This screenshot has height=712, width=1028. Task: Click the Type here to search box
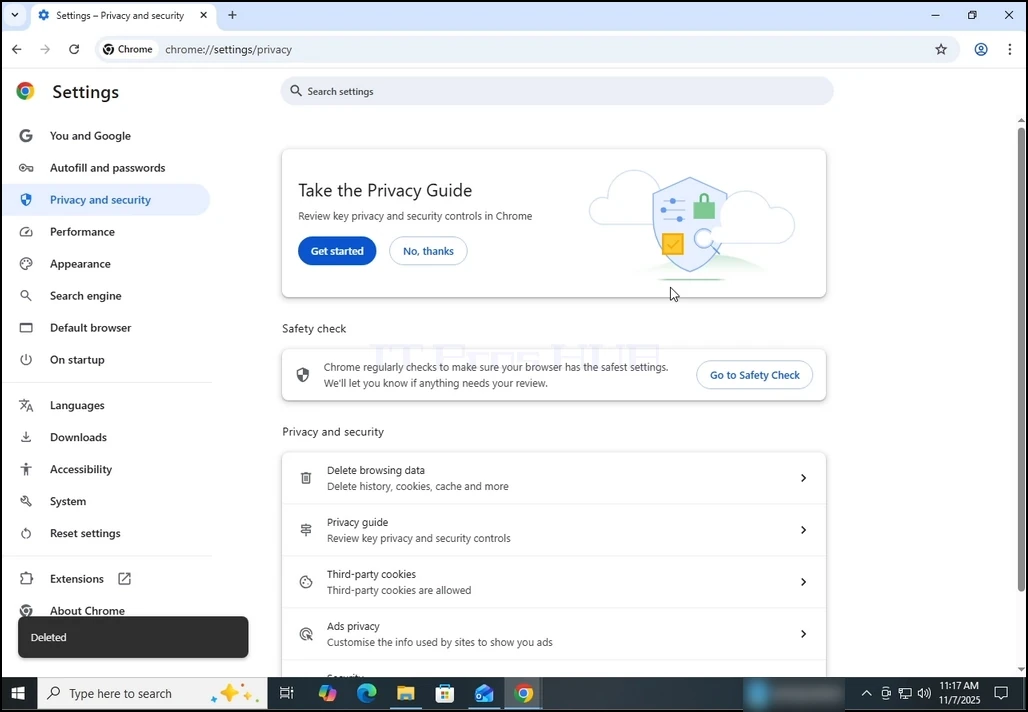152,694
